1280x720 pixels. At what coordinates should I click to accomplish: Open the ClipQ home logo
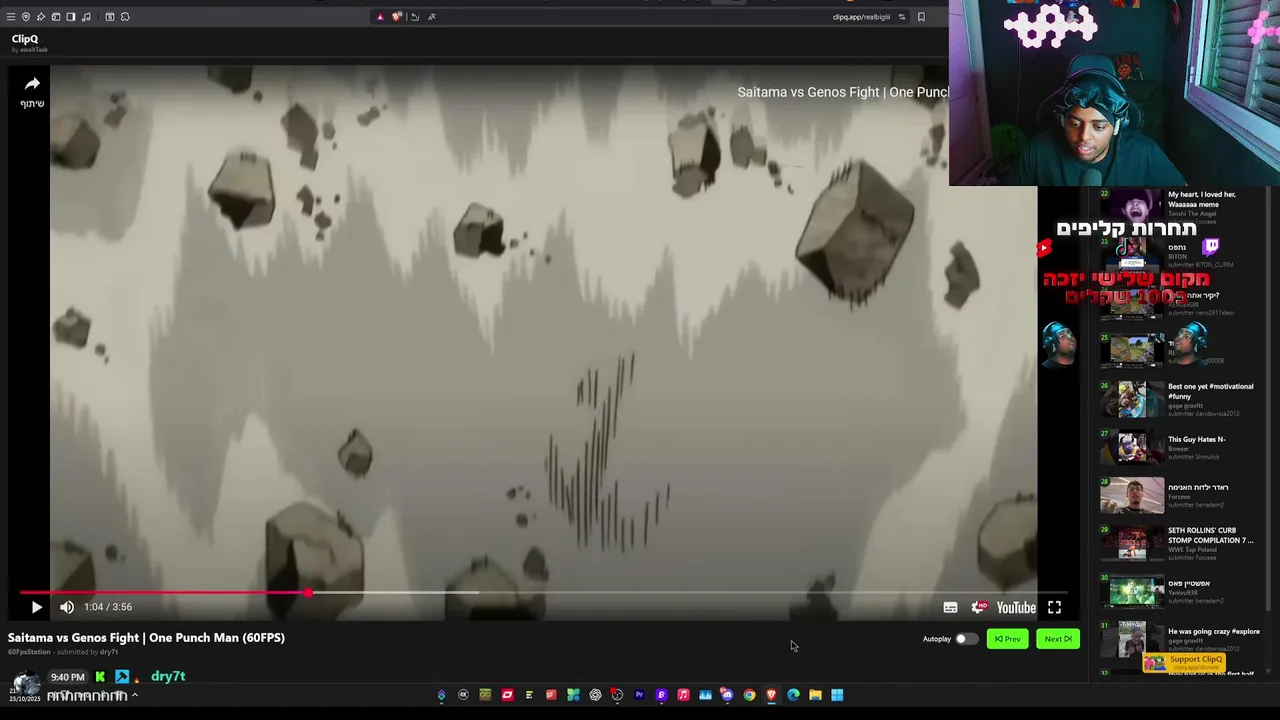(x=25, y=39)
